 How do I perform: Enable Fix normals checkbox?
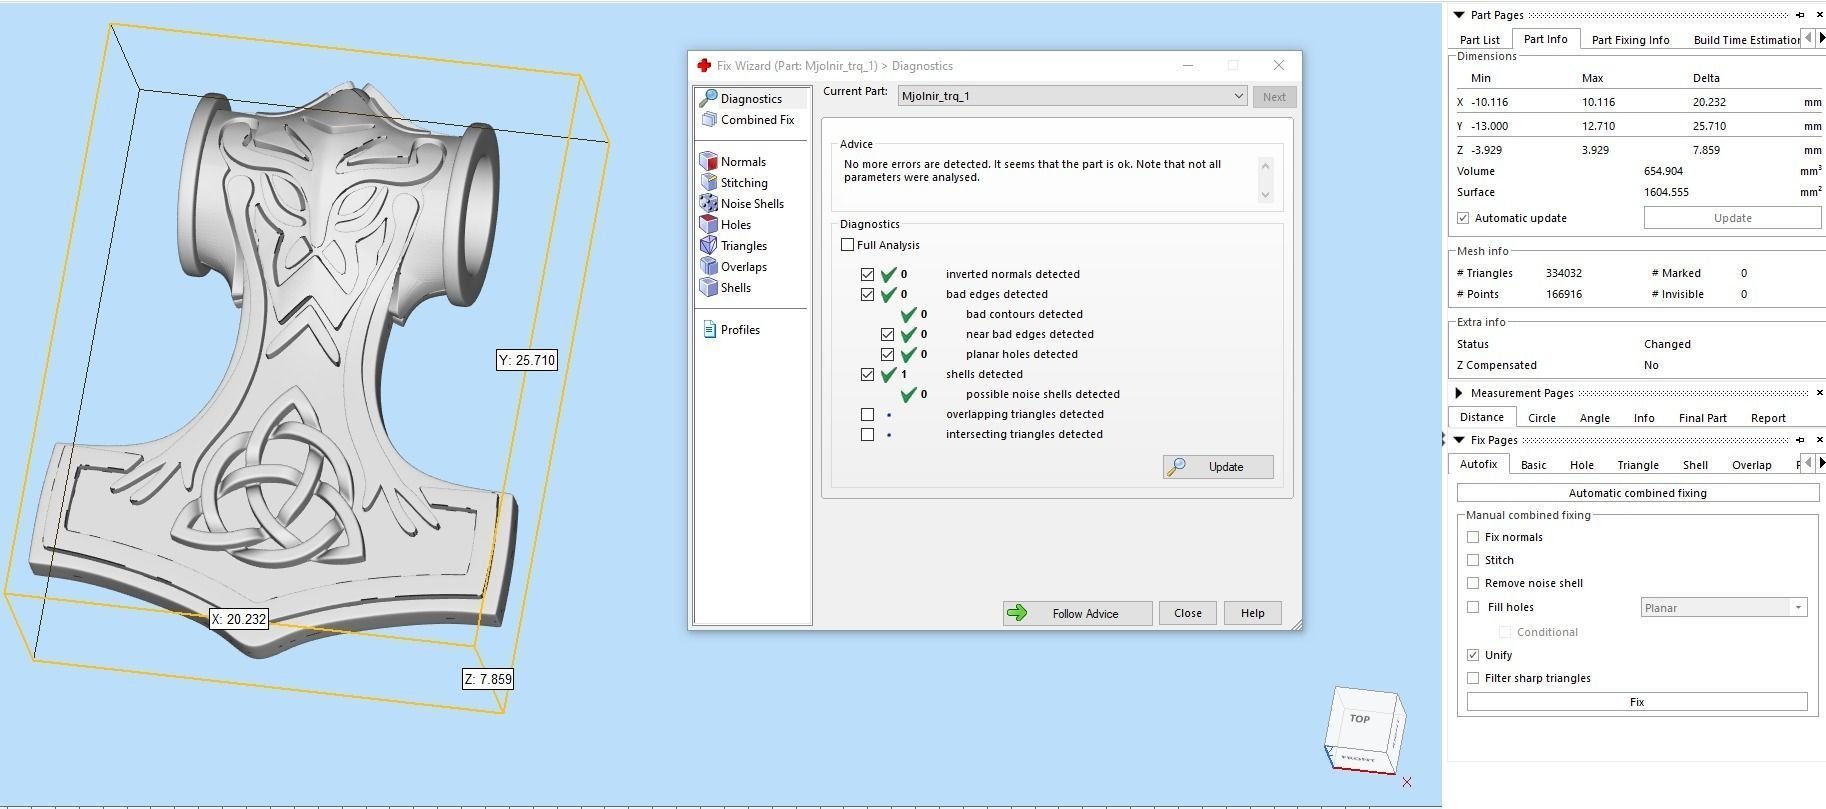coord(1473,537)
